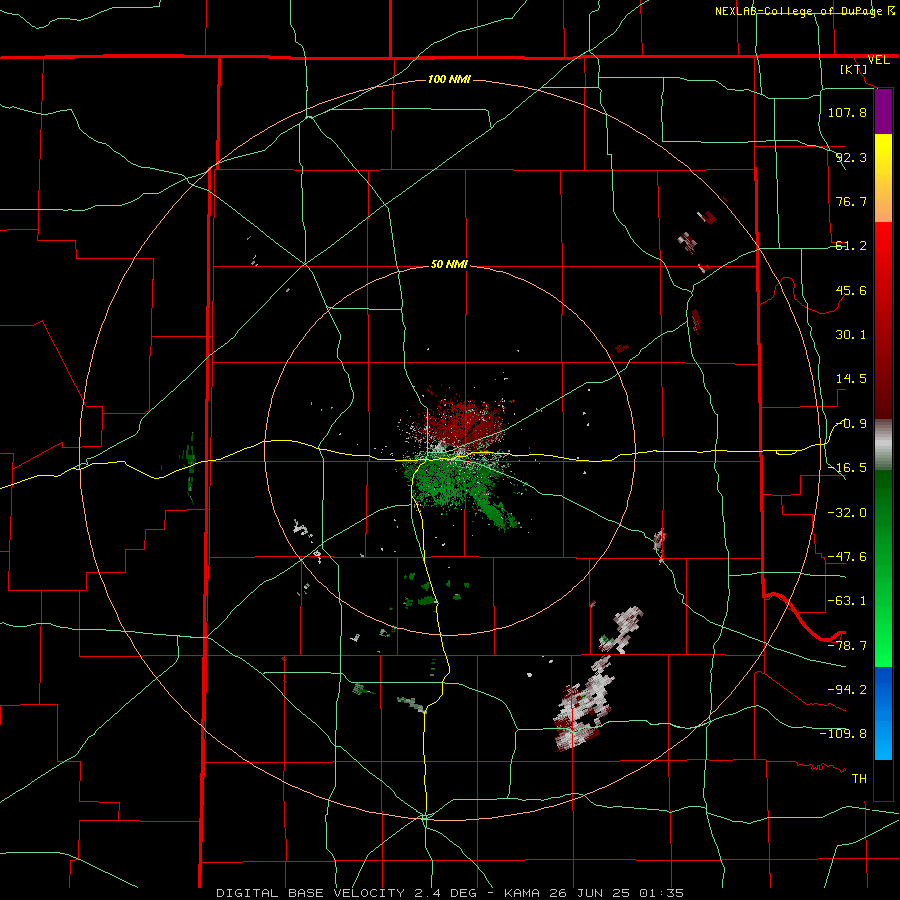The height and width of the screenshot is (900, 900).
Task: Click the 76.7 velocity scale value
Action: 851,201
